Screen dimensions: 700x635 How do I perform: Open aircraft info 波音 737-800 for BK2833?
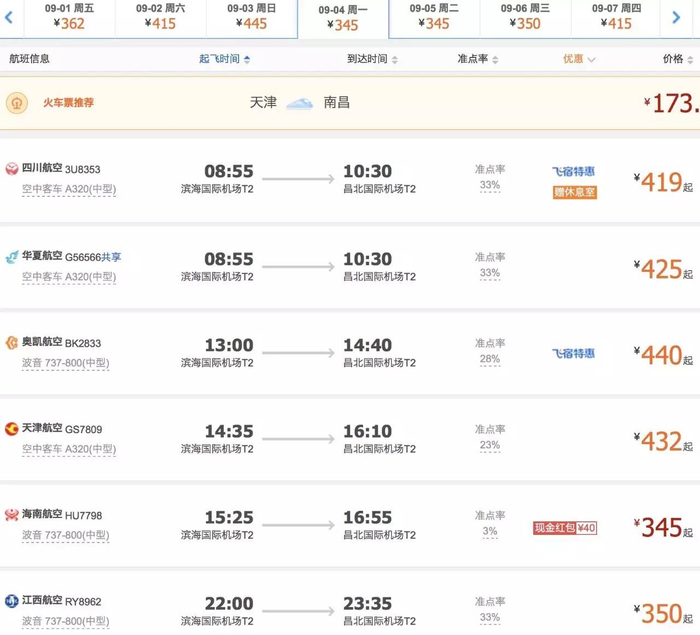pyautogui.click(x=69, y=363)
